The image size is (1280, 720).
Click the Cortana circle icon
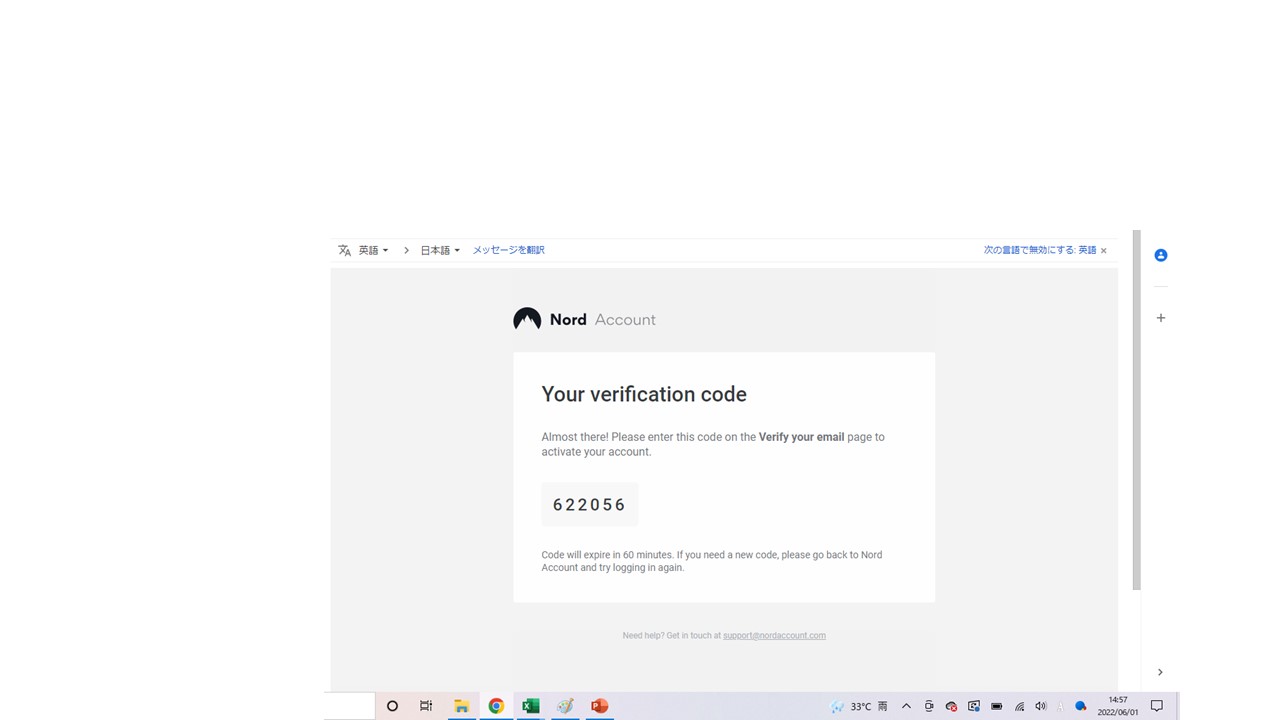[392, 706]
